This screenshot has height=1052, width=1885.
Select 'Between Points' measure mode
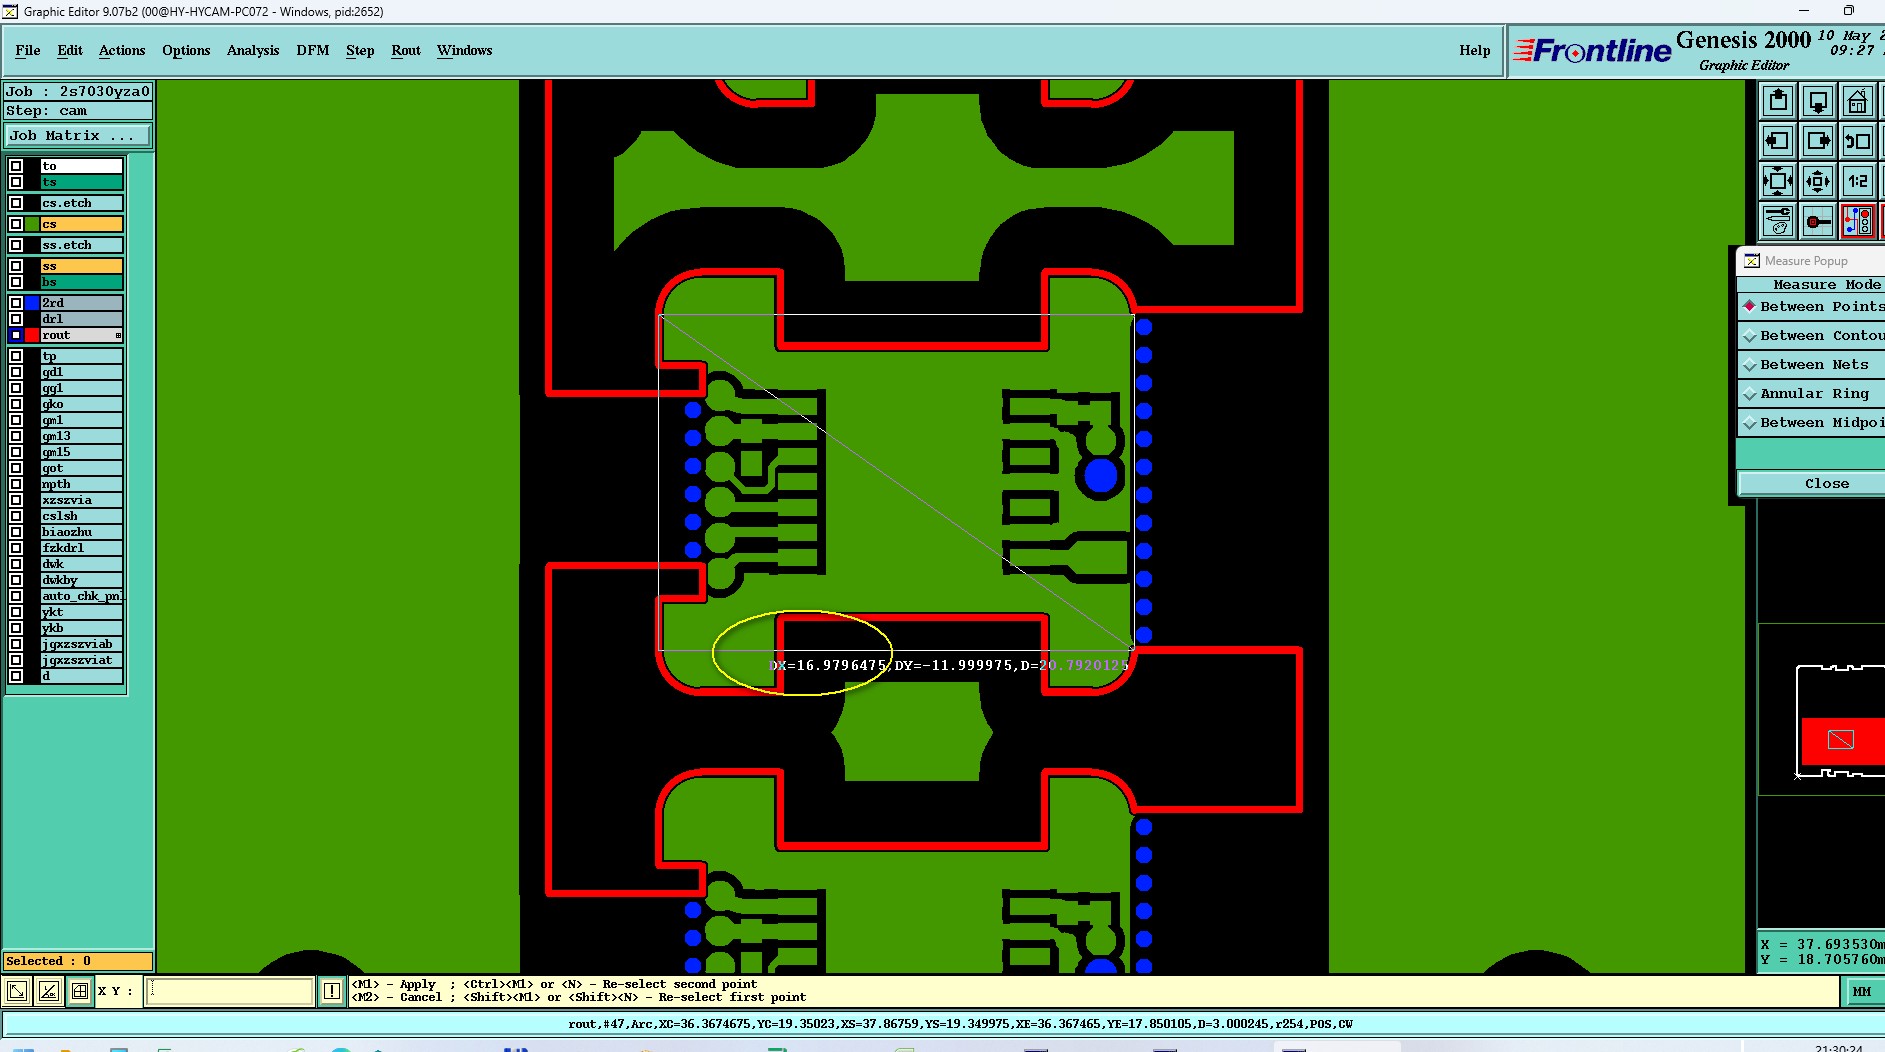[x=1811, y=306]
